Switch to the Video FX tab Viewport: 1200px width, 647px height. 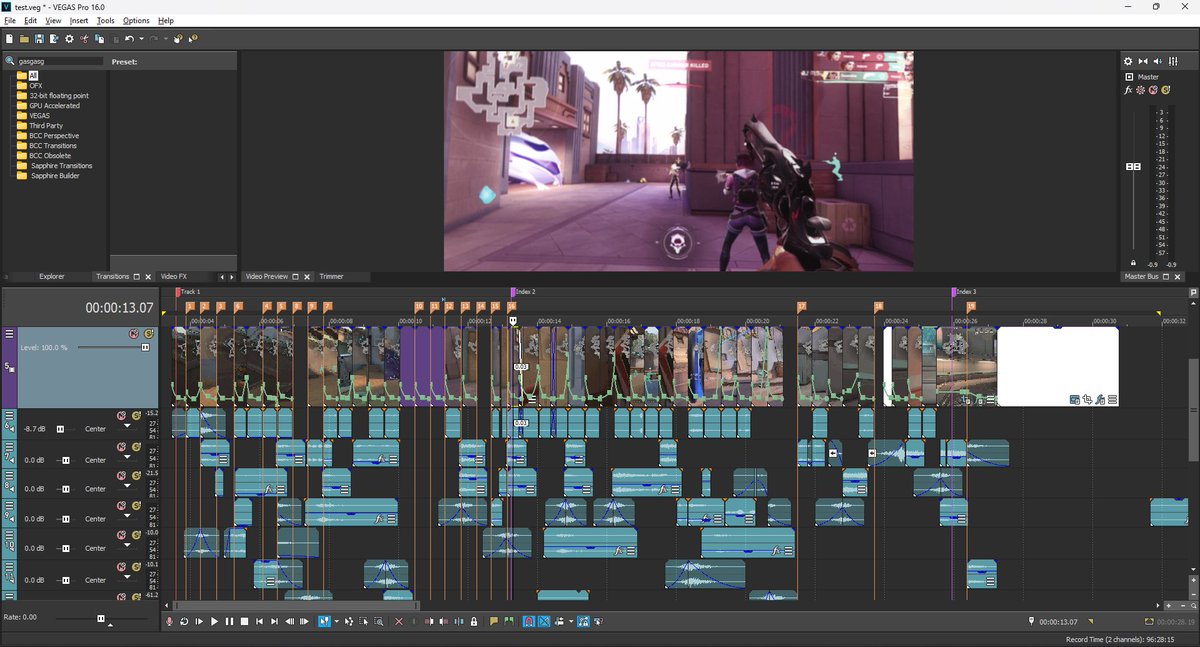pos(174,276)
